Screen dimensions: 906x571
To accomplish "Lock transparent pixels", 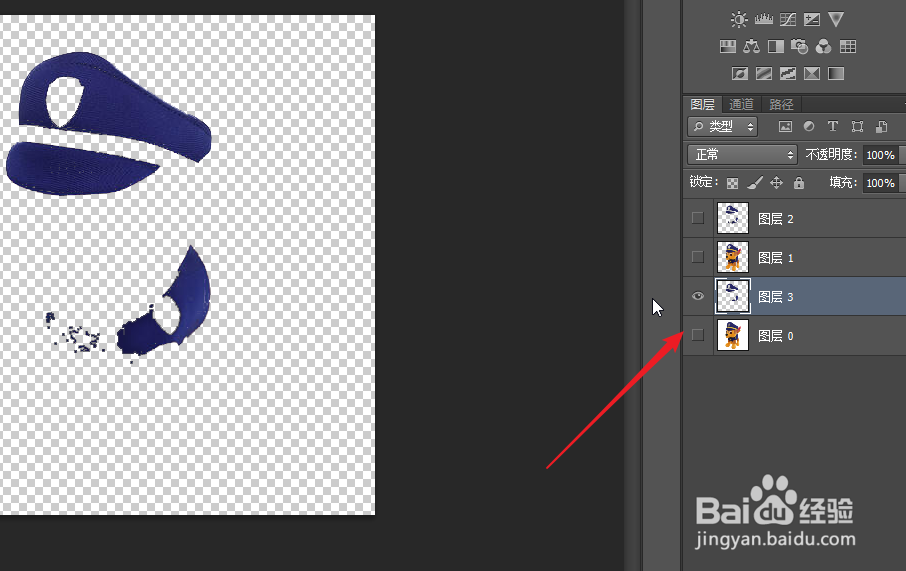I will (x=732, y=183).
